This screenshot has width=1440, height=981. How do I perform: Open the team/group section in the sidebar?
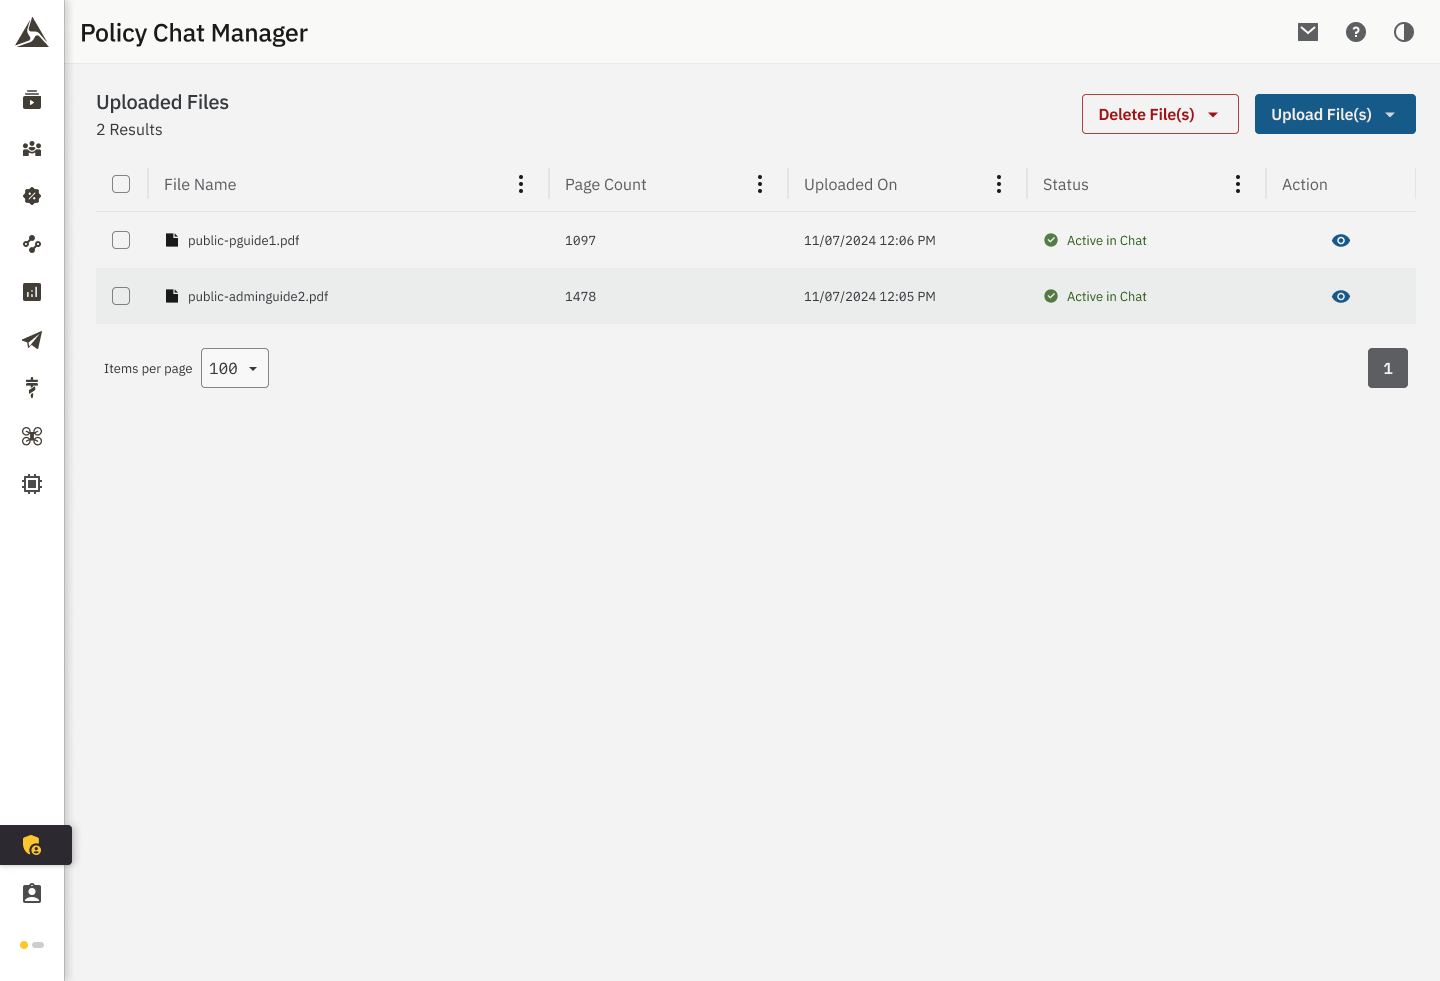pyautogui.click(x=31, y=148)
